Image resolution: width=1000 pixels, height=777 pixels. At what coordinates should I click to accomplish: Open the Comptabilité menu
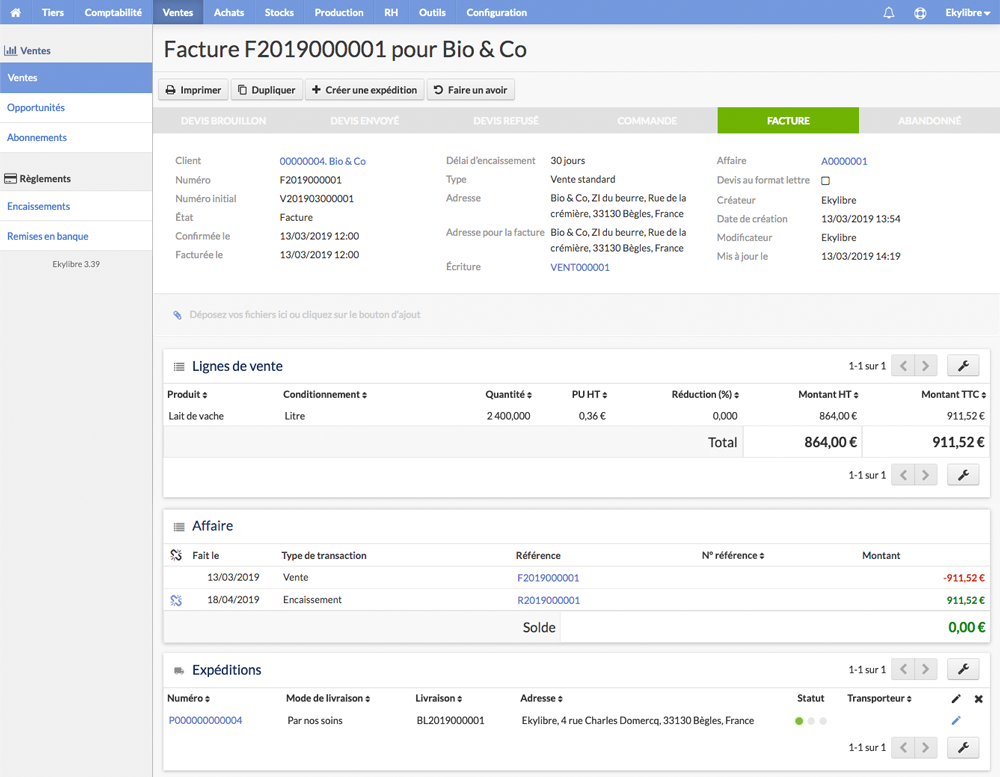coord(113,12)
